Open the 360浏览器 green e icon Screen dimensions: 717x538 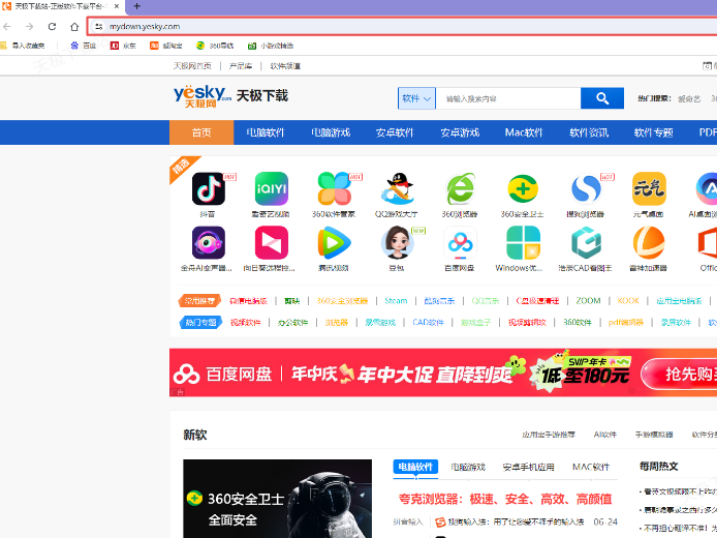coord(460,188)
